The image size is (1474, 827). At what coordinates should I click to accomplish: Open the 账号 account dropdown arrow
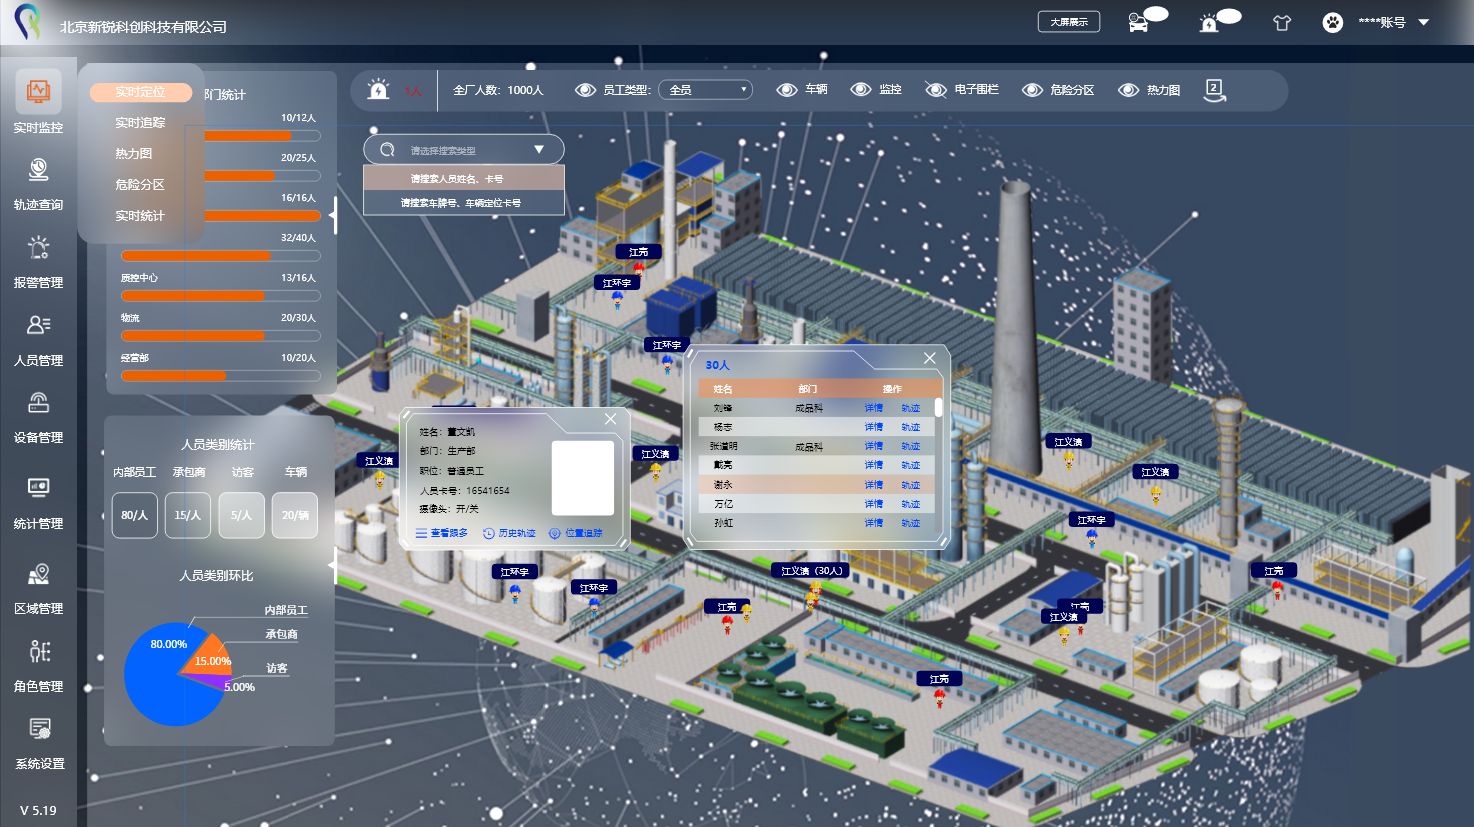coord(1424,22)
